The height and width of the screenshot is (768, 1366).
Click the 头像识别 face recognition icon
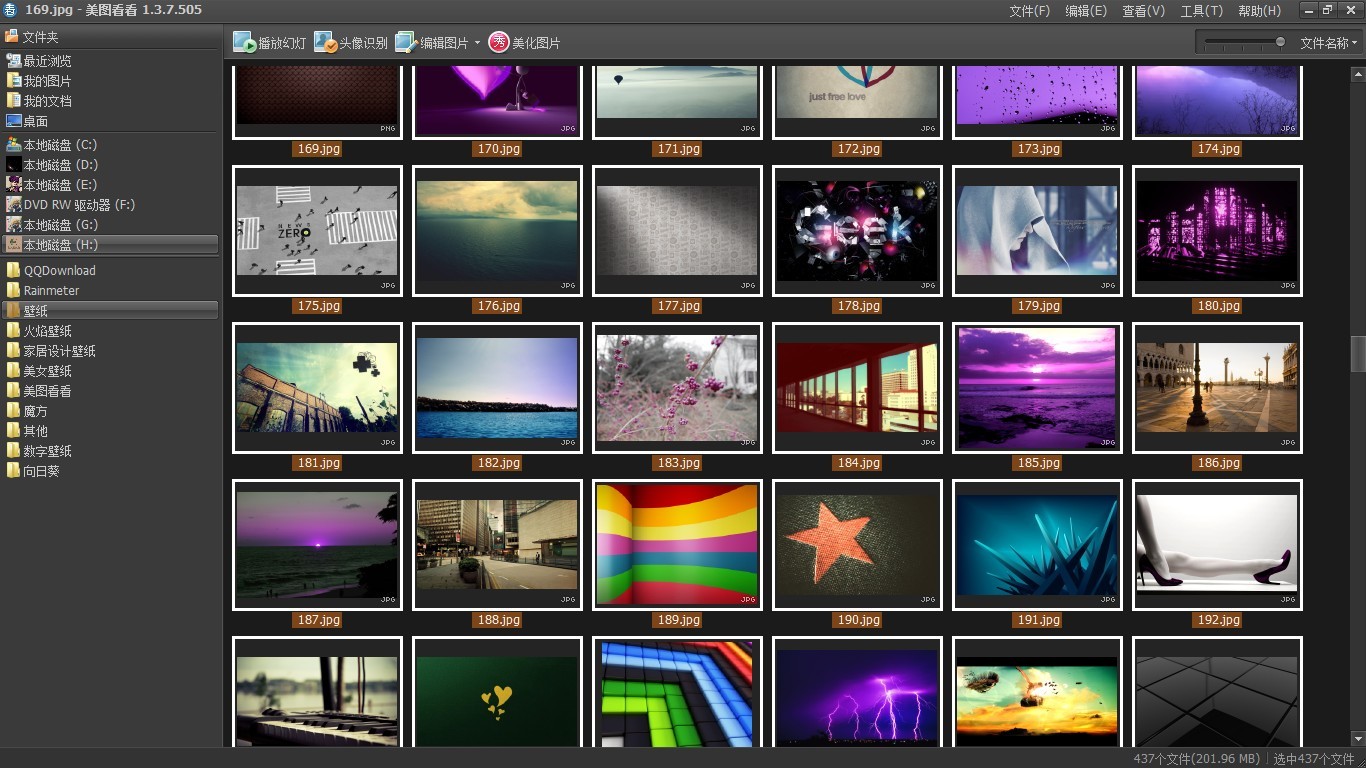[325, 42]
